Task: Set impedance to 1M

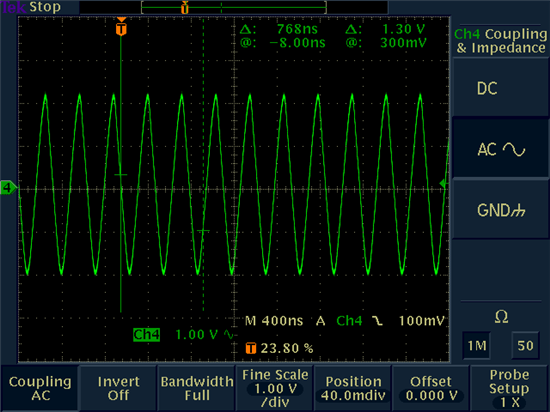Action: 477,346
